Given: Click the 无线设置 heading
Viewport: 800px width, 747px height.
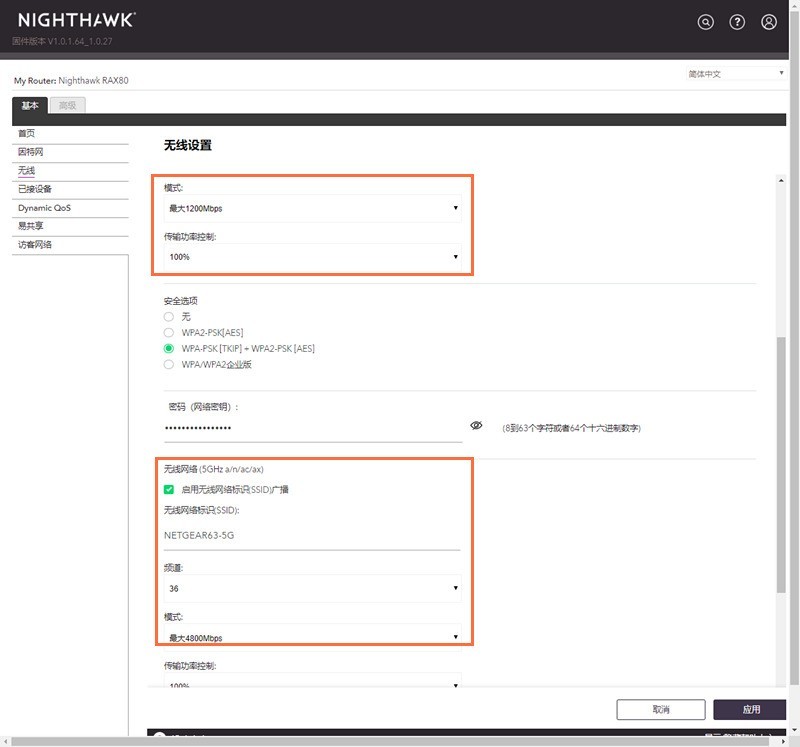Looking at the screenshot, I should point(187,145).
